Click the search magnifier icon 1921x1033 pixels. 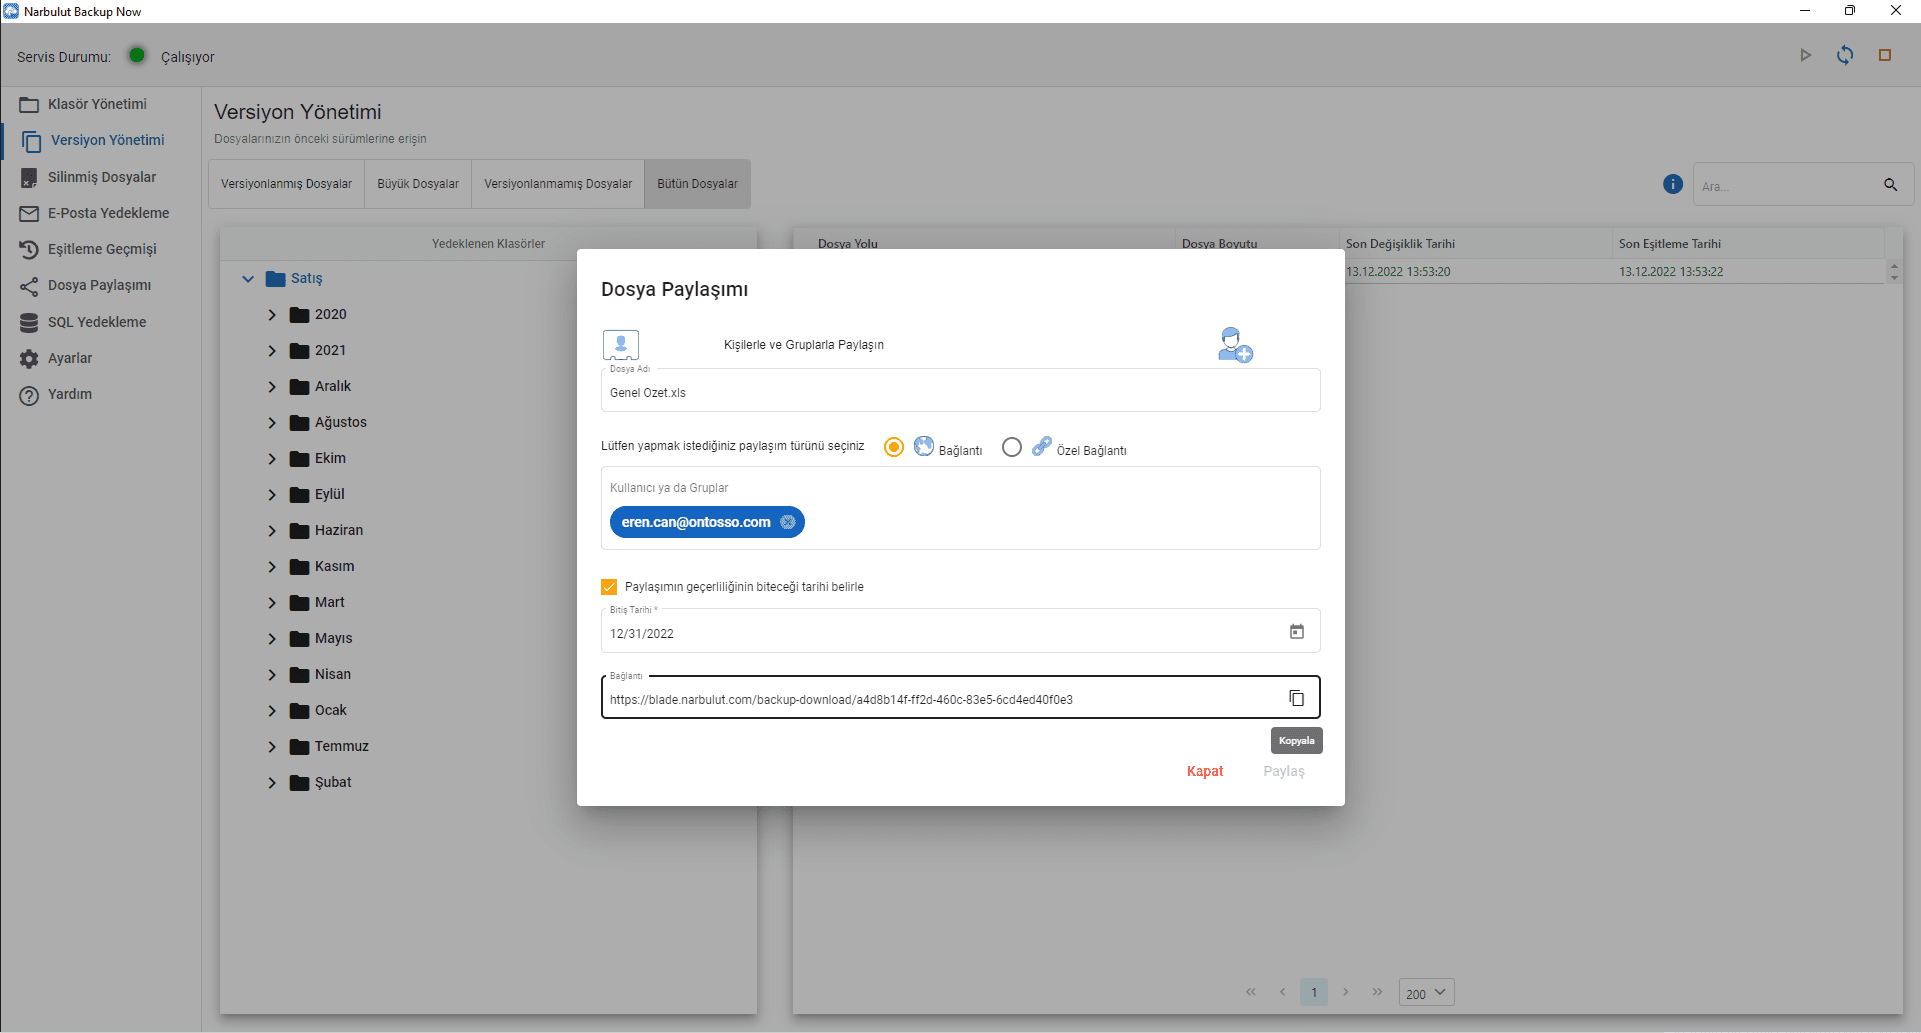(x=1890, y=185)
